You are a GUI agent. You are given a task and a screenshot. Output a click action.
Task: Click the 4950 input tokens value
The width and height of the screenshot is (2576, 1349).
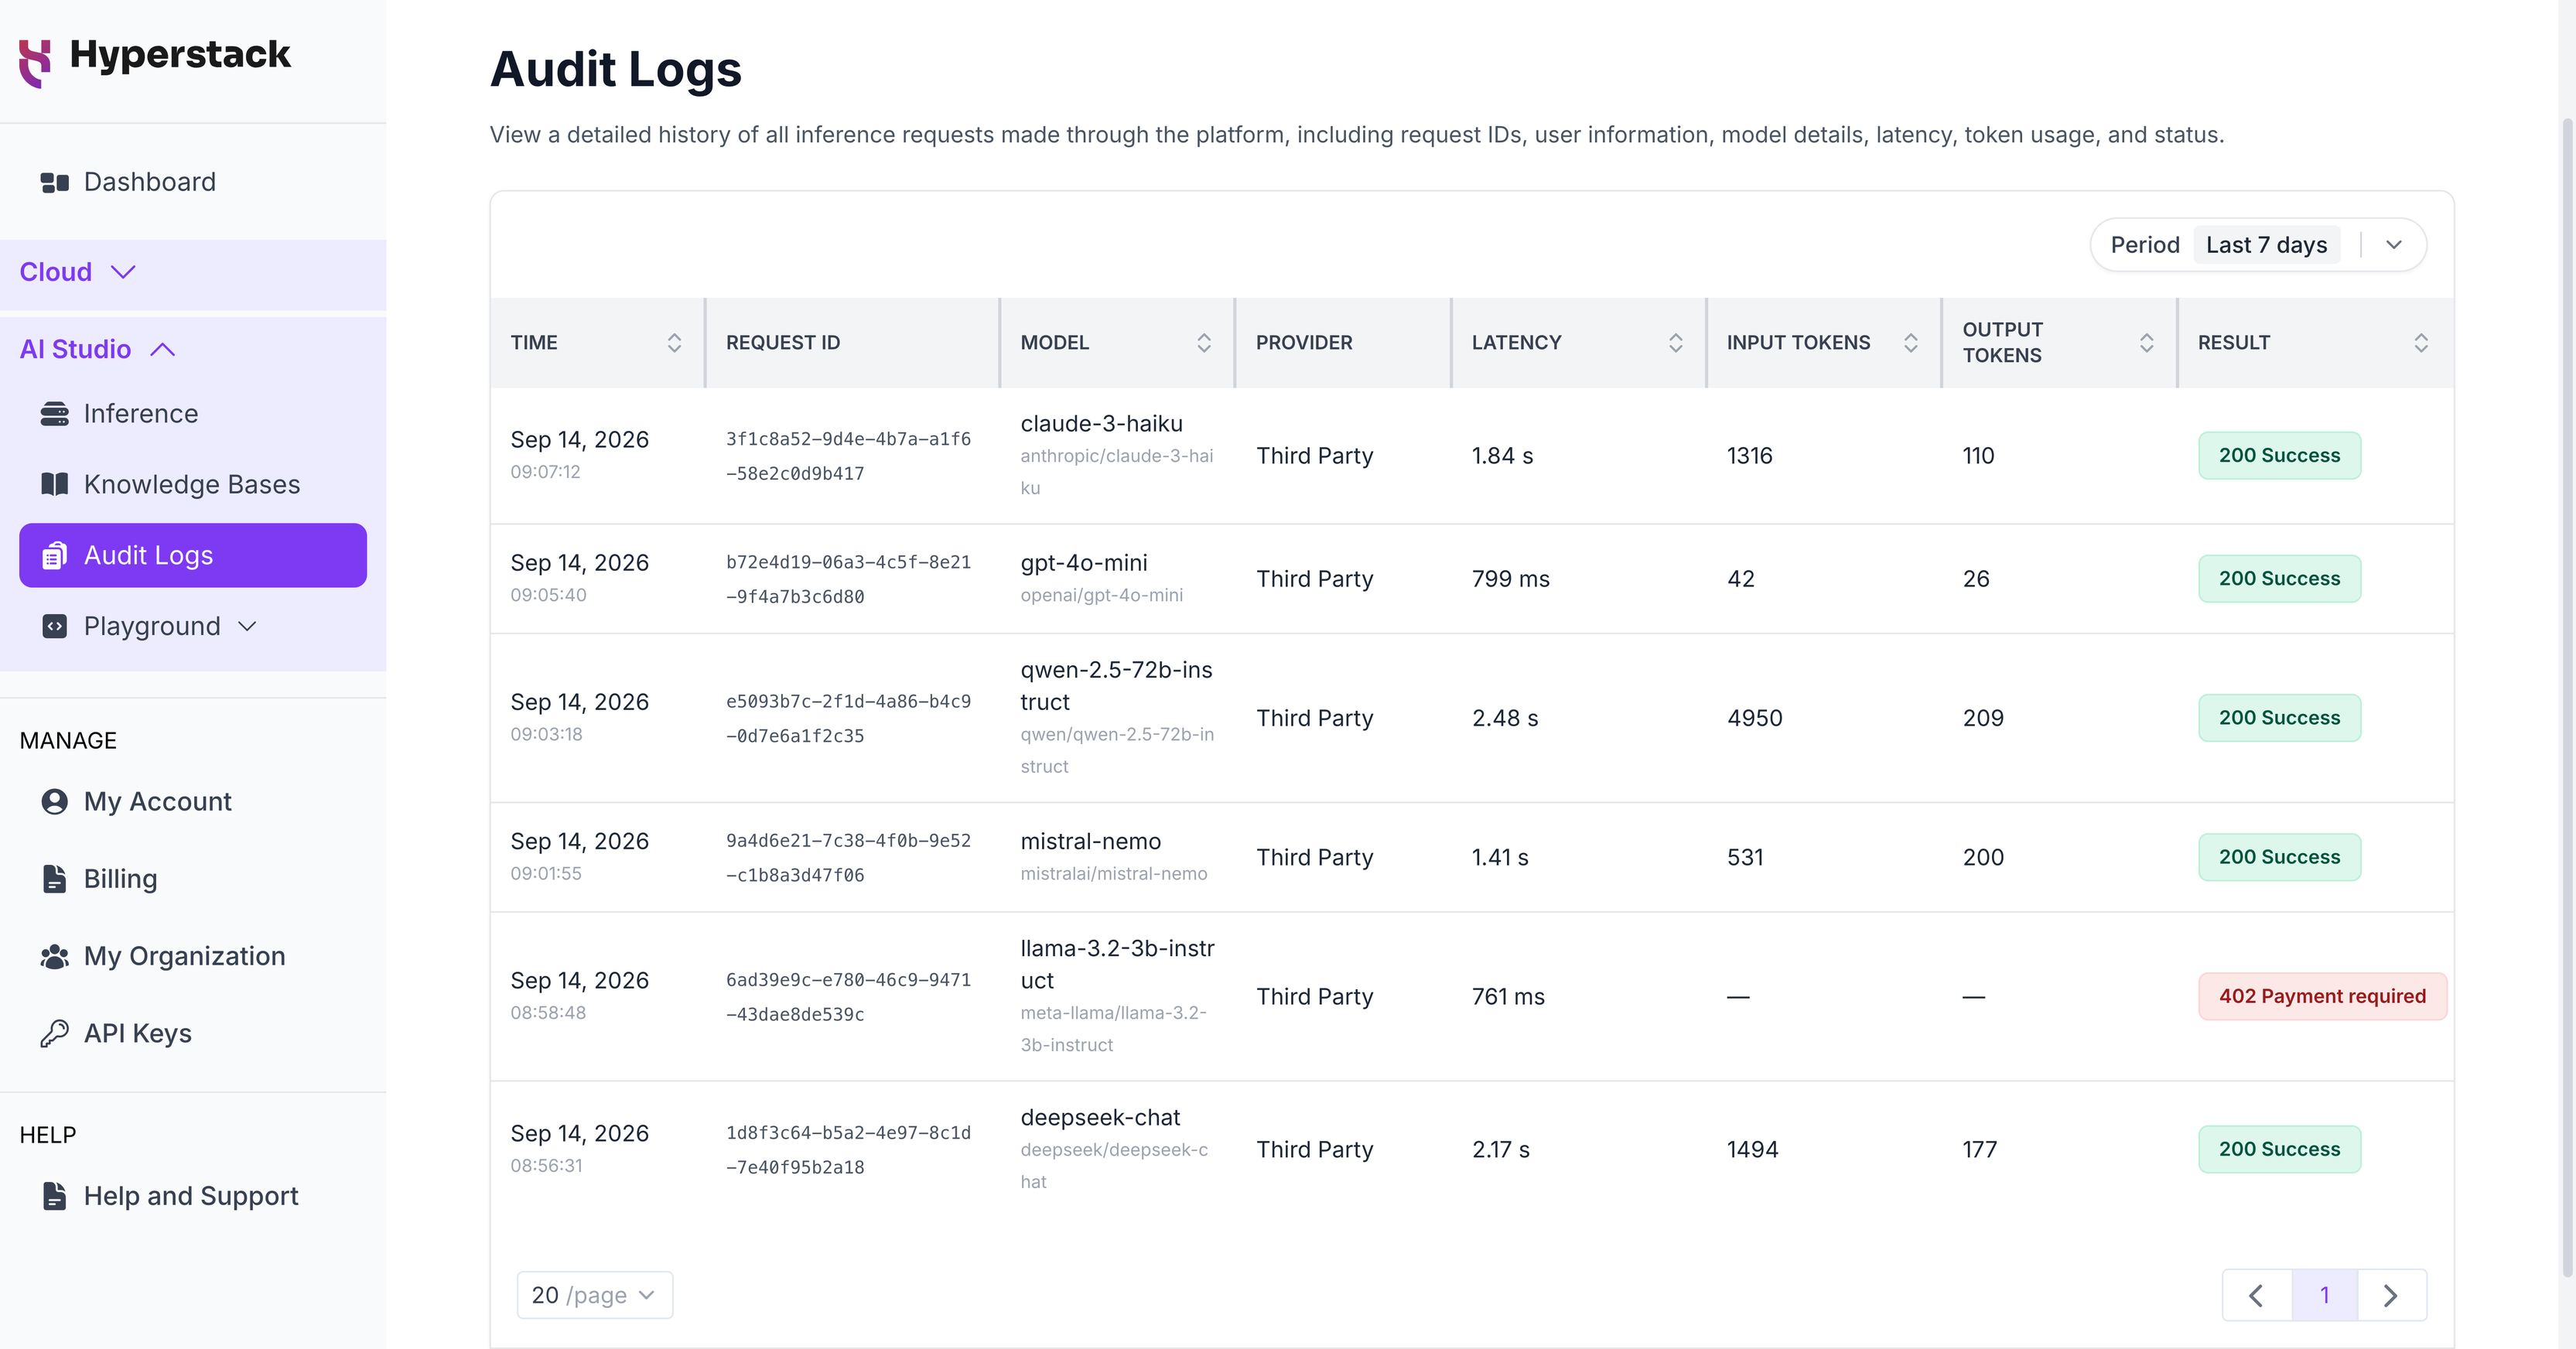pos(1755,718)
